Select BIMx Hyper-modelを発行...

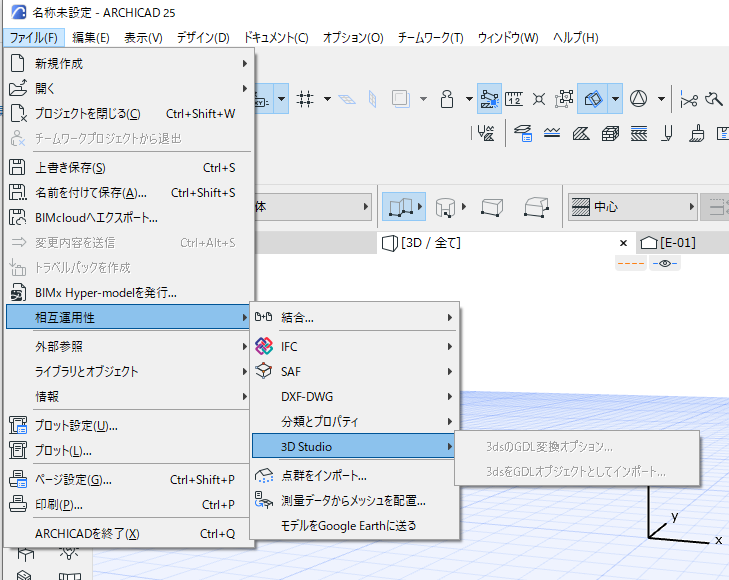coord(129,293)
